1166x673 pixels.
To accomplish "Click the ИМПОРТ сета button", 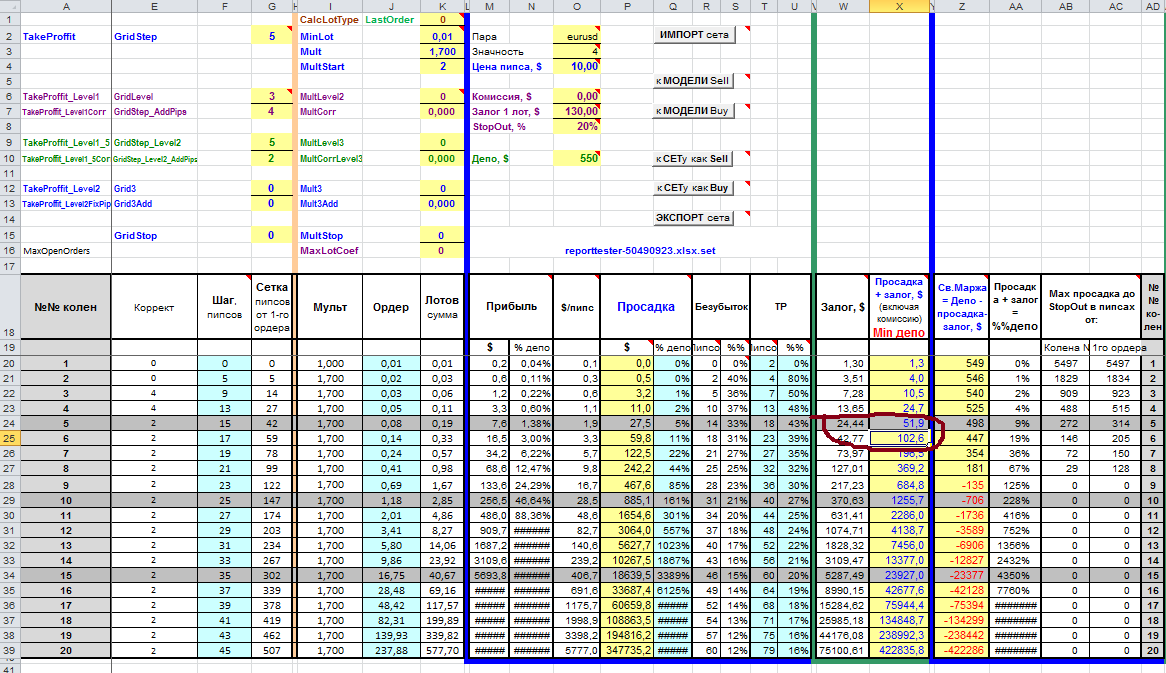I will coord(694,34).
